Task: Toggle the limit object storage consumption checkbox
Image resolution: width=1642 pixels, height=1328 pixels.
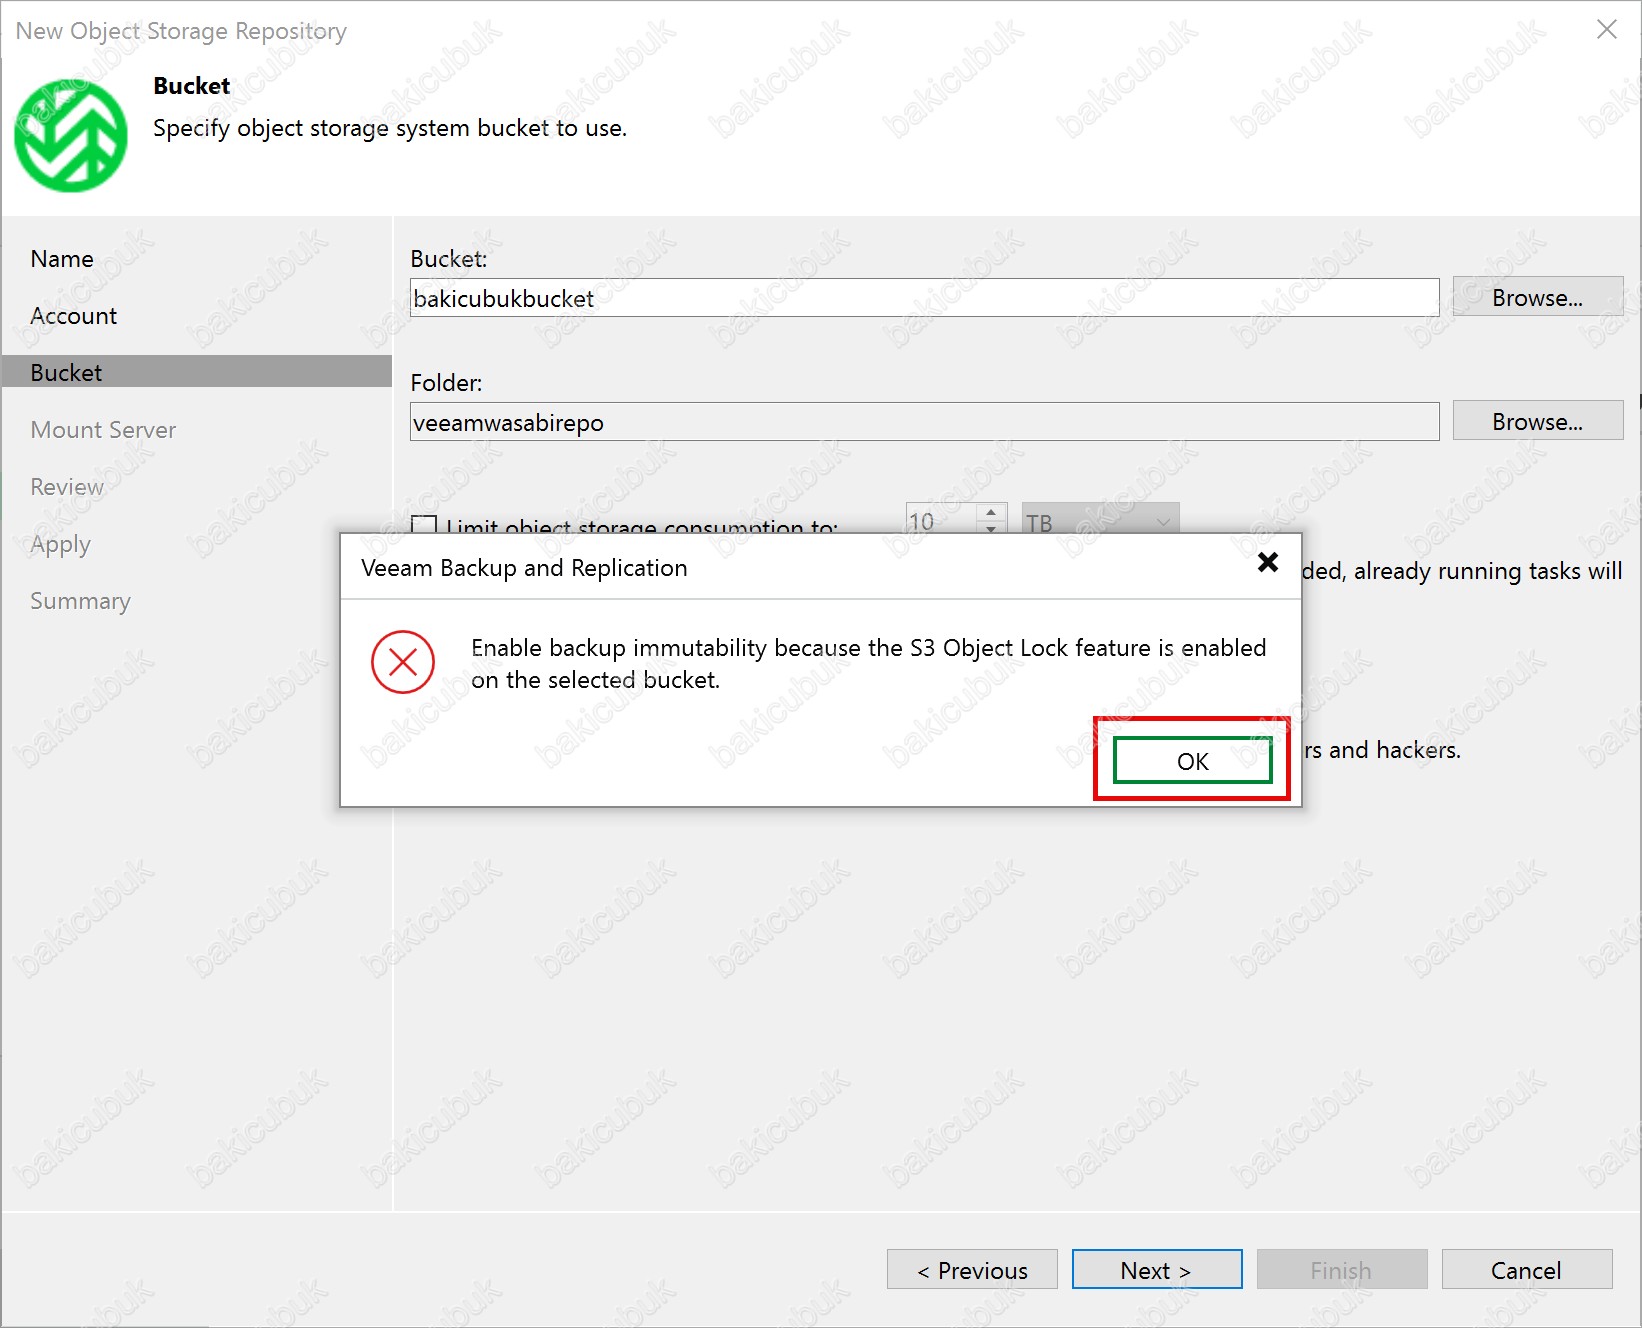Action: [x=424, y=524]
